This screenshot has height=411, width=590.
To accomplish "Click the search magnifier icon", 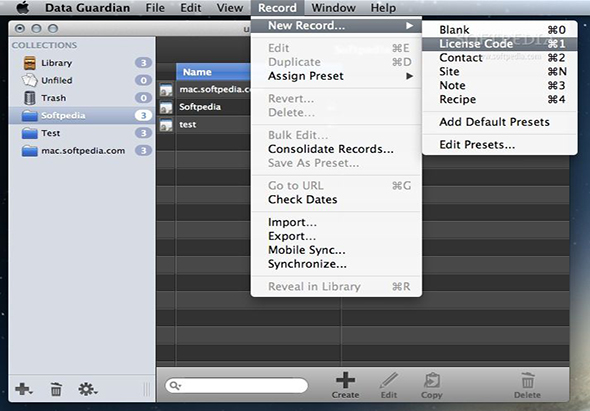I will [175, 385].
